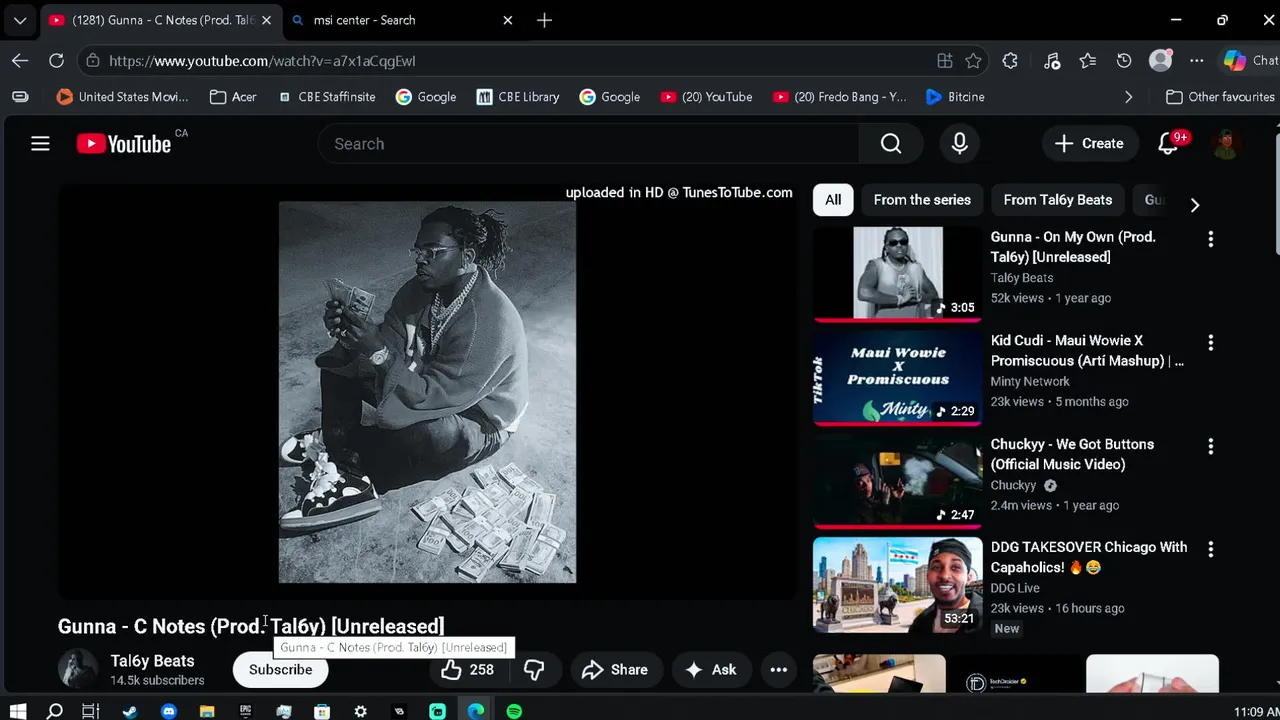The image size is (1280, 720).
Task: Open the DDG TAKESOVER Chicago thumbnail
Action: tap(898, 585)
